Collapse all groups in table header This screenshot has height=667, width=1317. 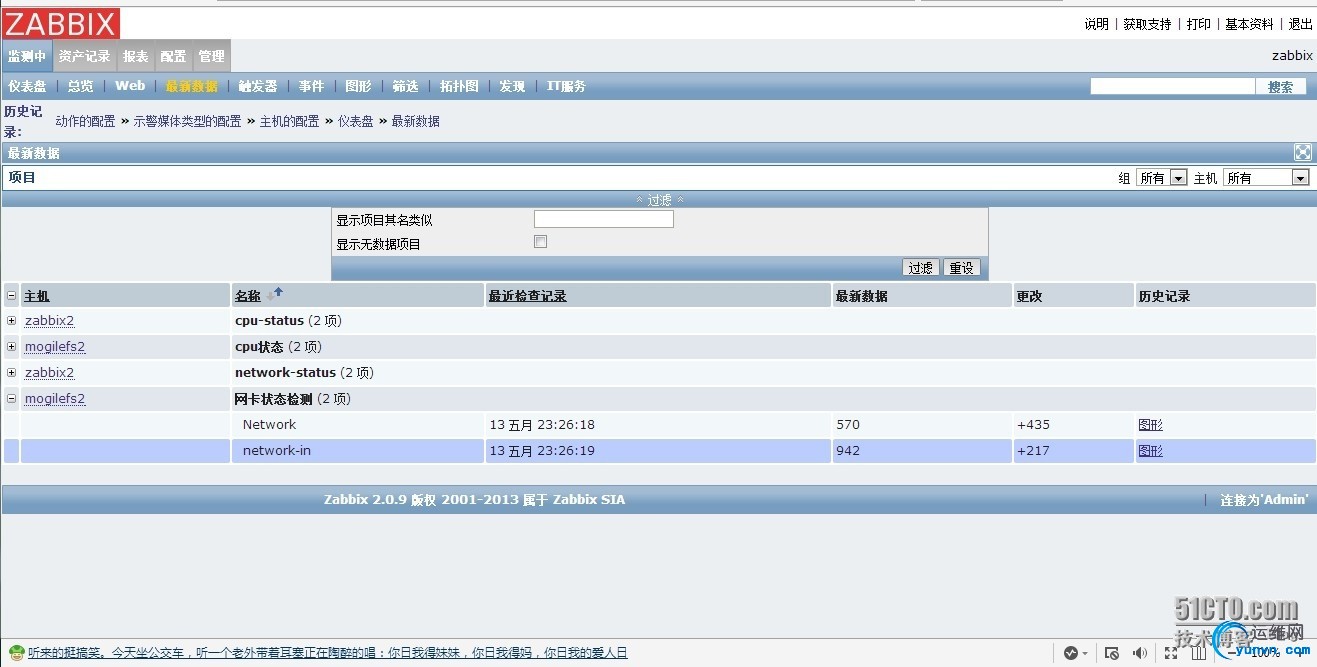12,295
